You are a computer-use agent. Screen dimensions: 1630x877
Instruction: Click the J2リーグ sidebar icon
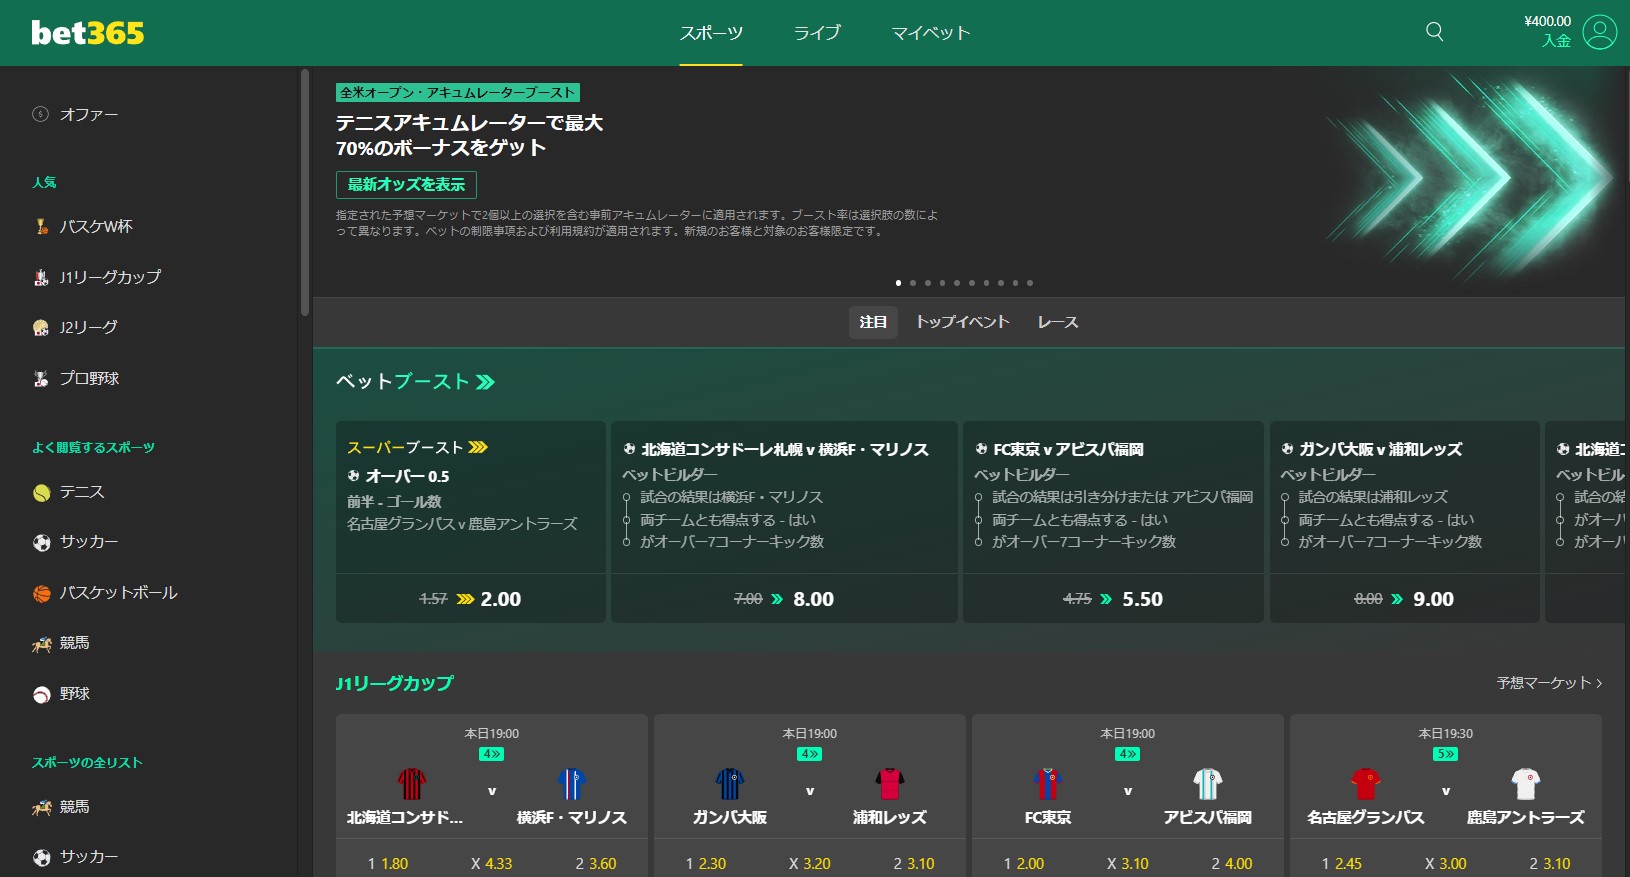coord(41,327)
